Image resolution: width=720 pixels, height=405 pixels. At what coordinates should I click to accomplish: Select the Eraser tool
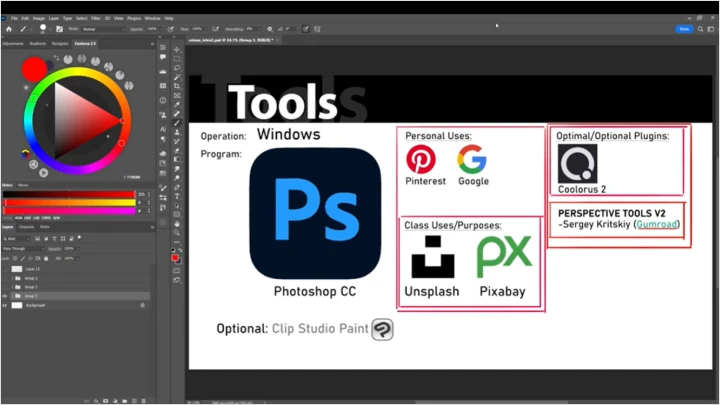pyautogui.click(x=177, y=151)
